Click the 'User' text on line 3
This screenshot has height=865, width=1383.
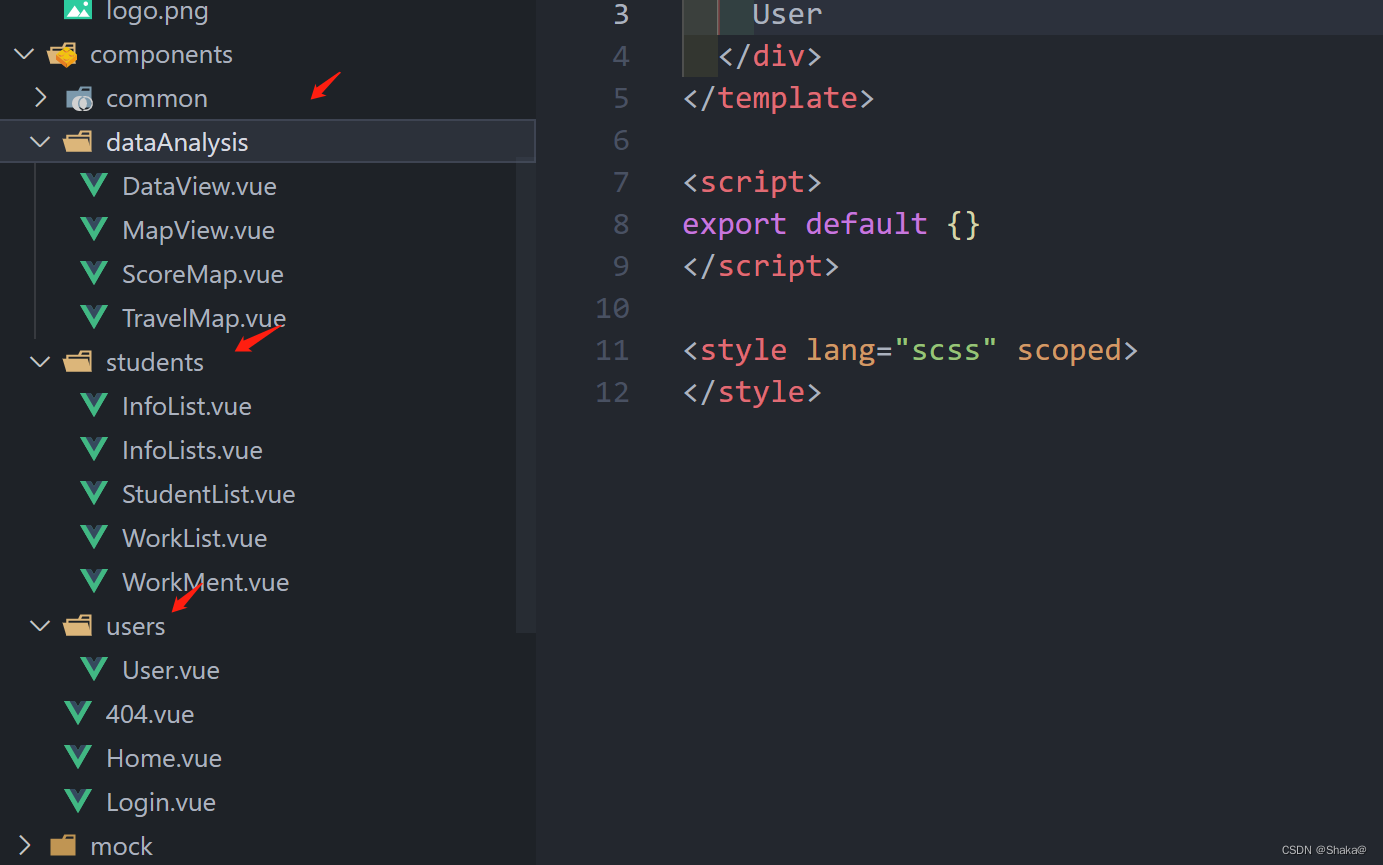787,14
